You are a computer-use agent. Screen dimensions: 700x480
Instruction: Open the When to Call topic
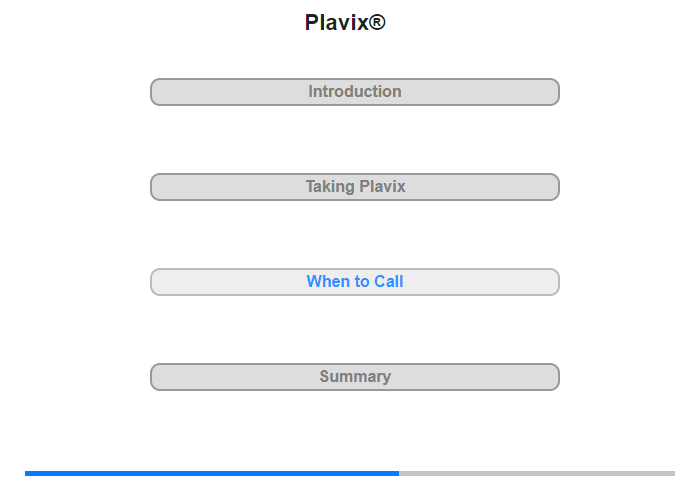click(x=354, y=282)
